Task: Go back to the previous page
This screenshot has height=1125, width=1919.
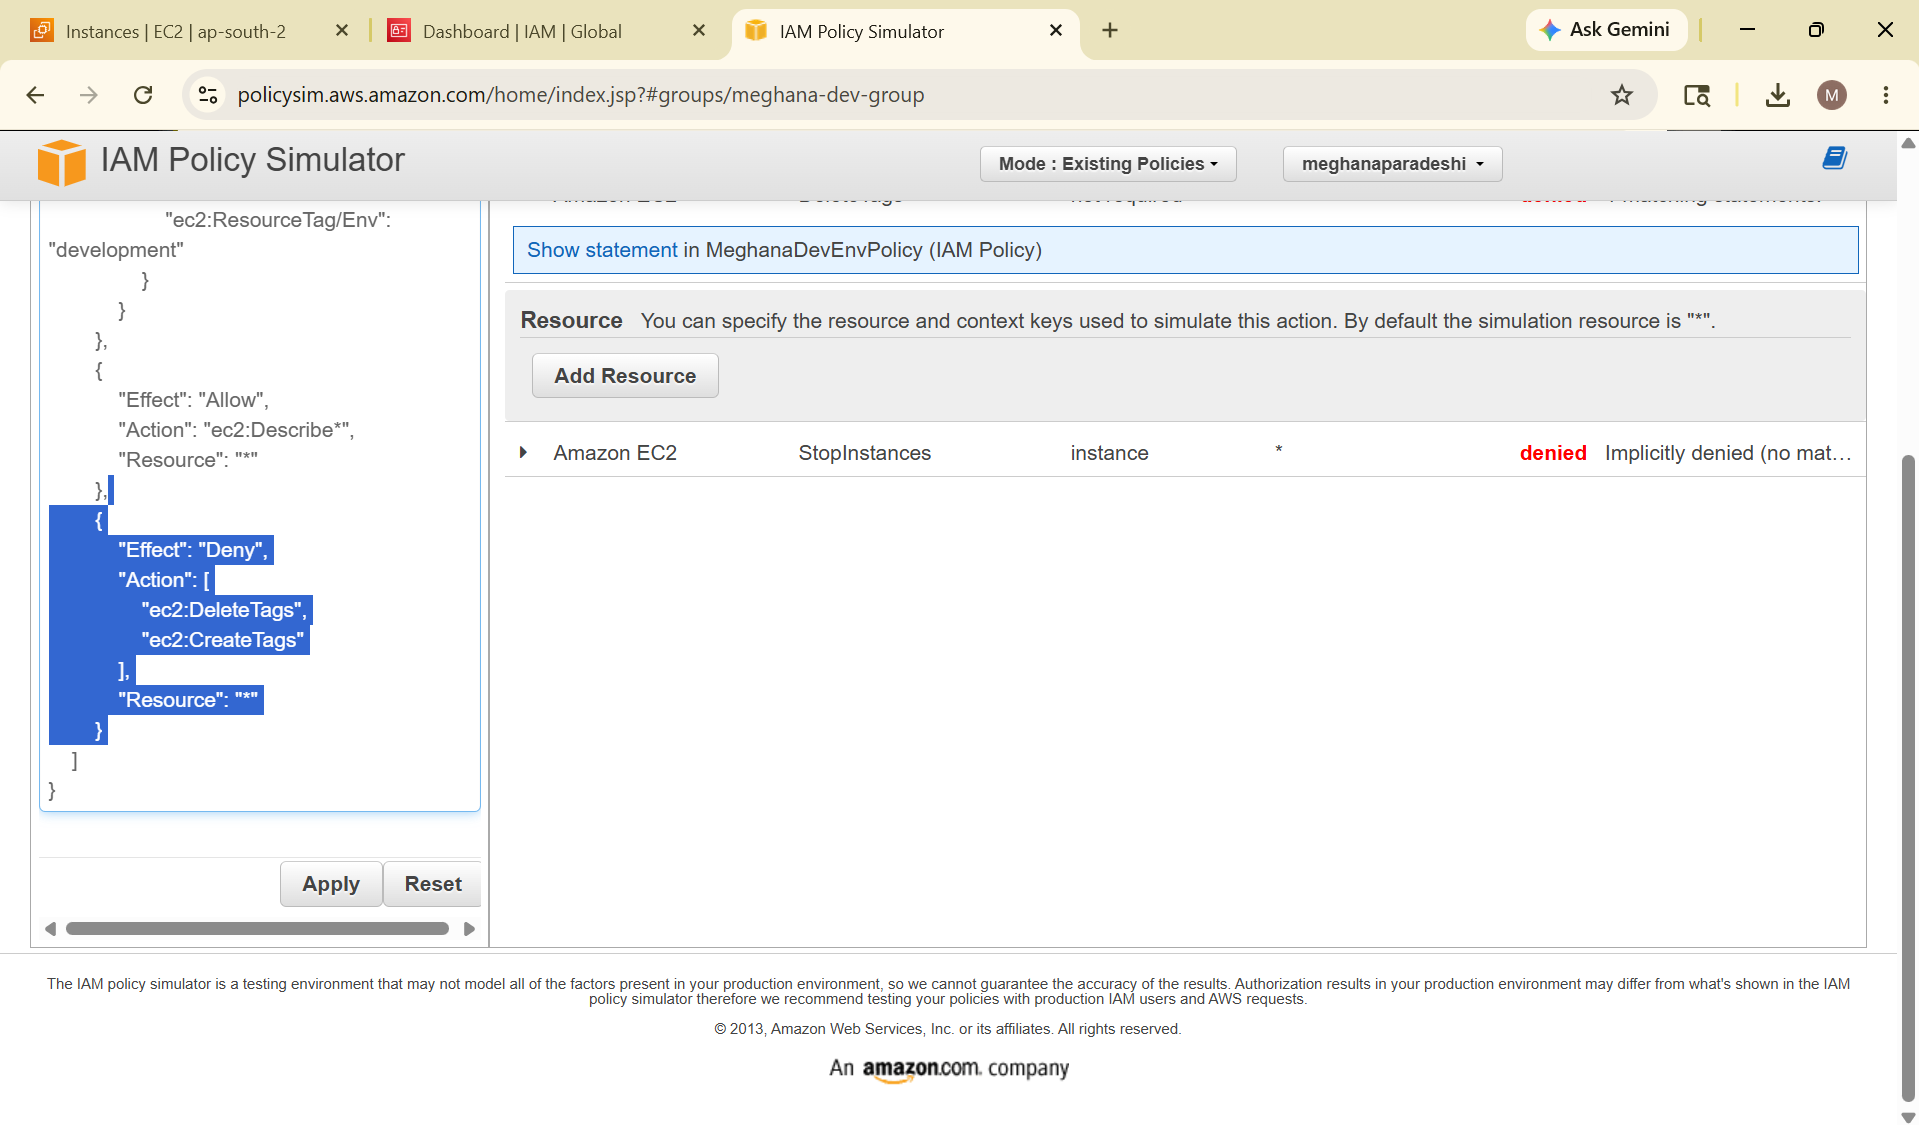Action: pyautogui.click(x=36, y=95)
